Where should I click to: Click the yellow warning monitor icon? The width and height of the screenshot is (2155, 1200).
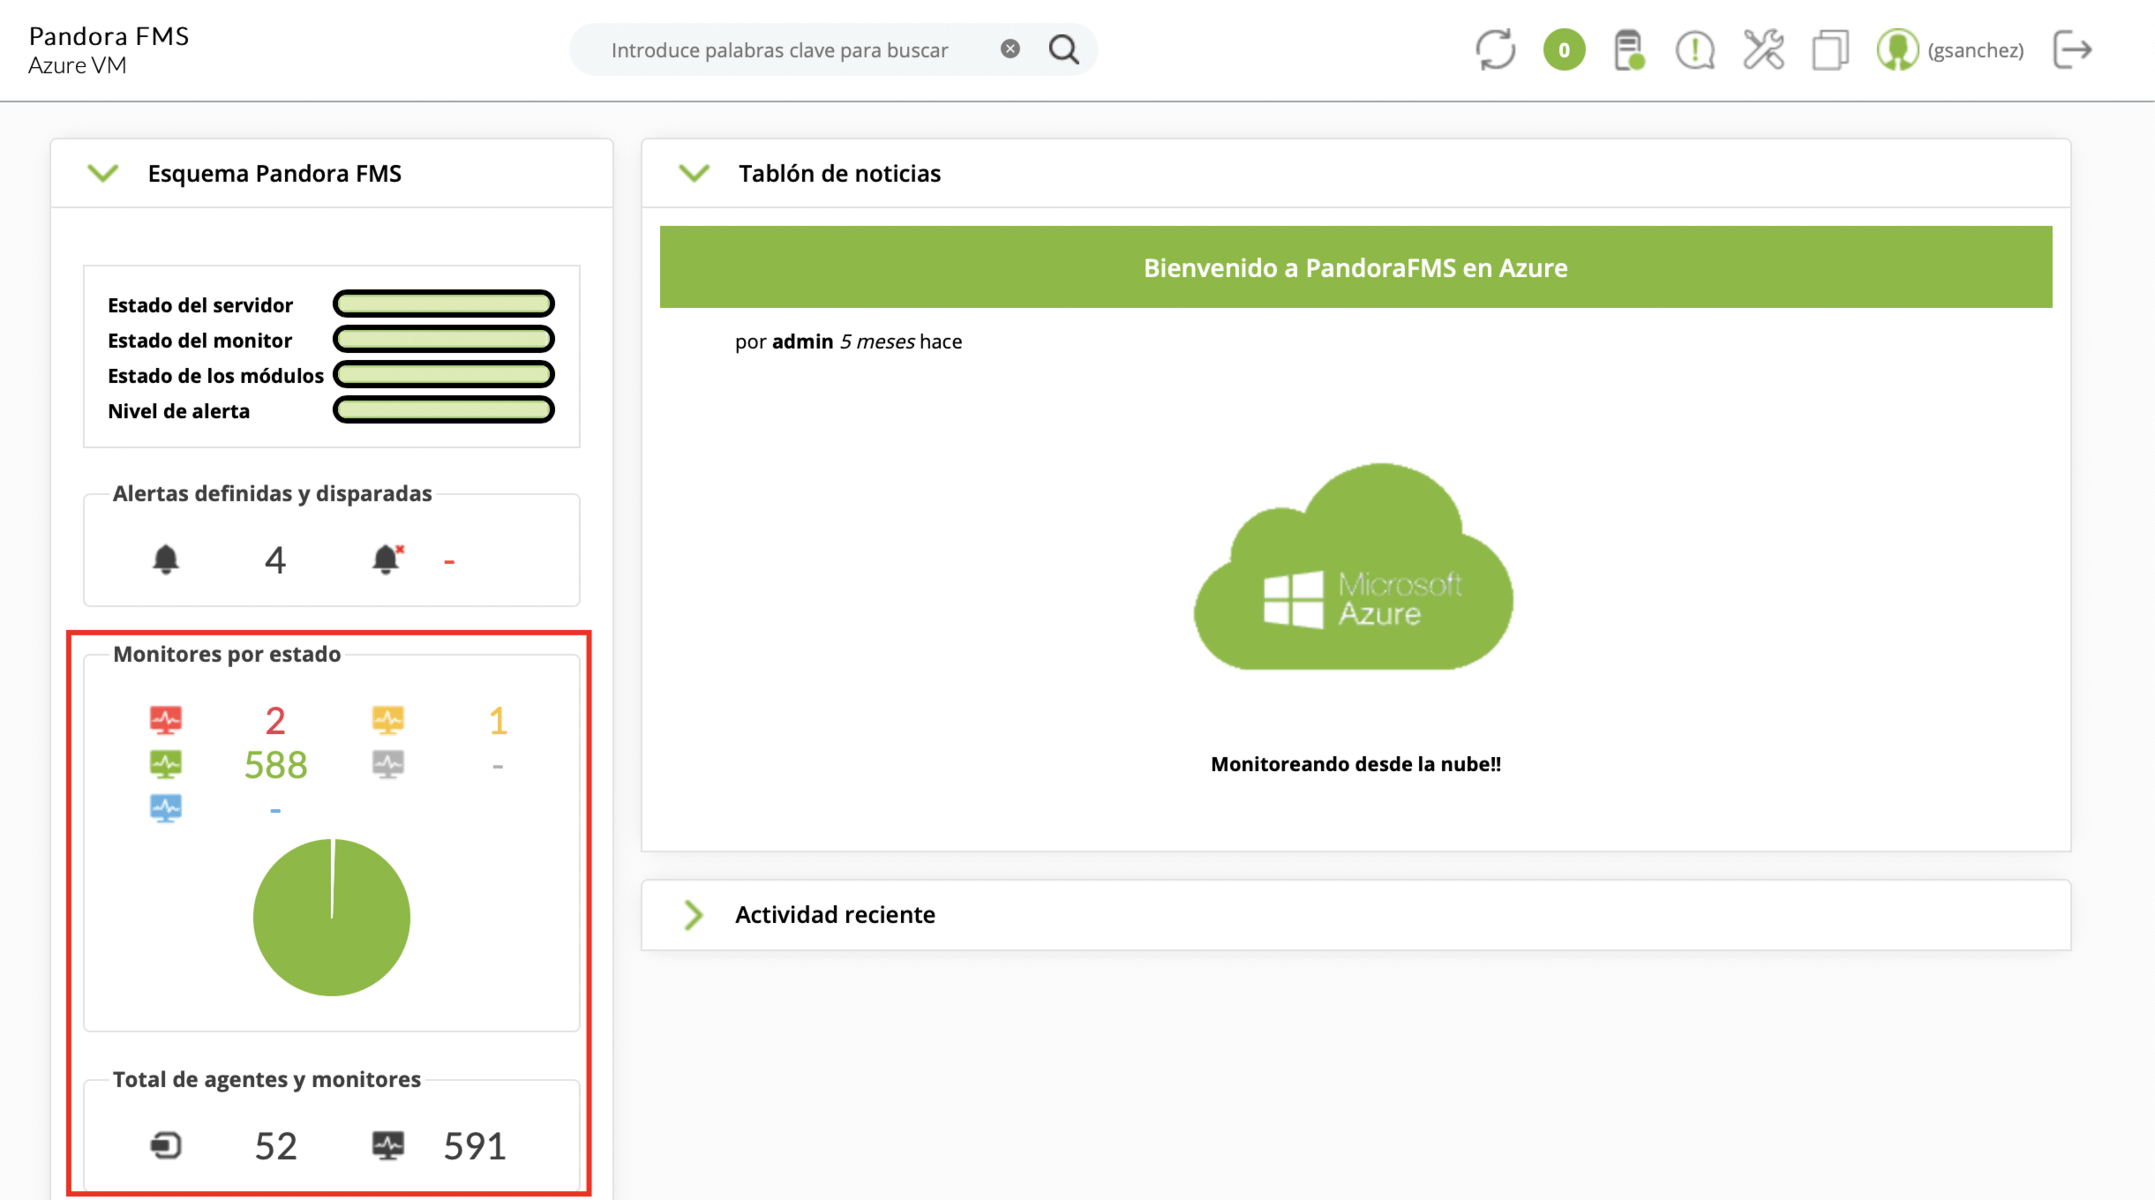coord(388,720)
